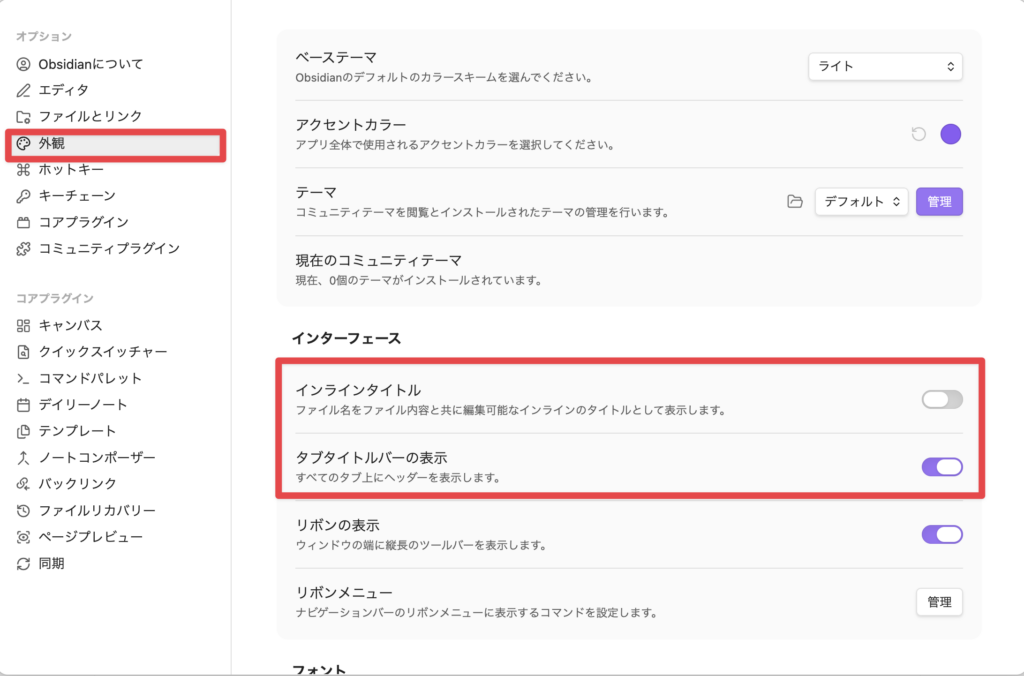This screenshot has width=1024, height=676.
Task: Enable the インラインタイトル toggle
Action: pyautogui.click(x=942, y=399)
